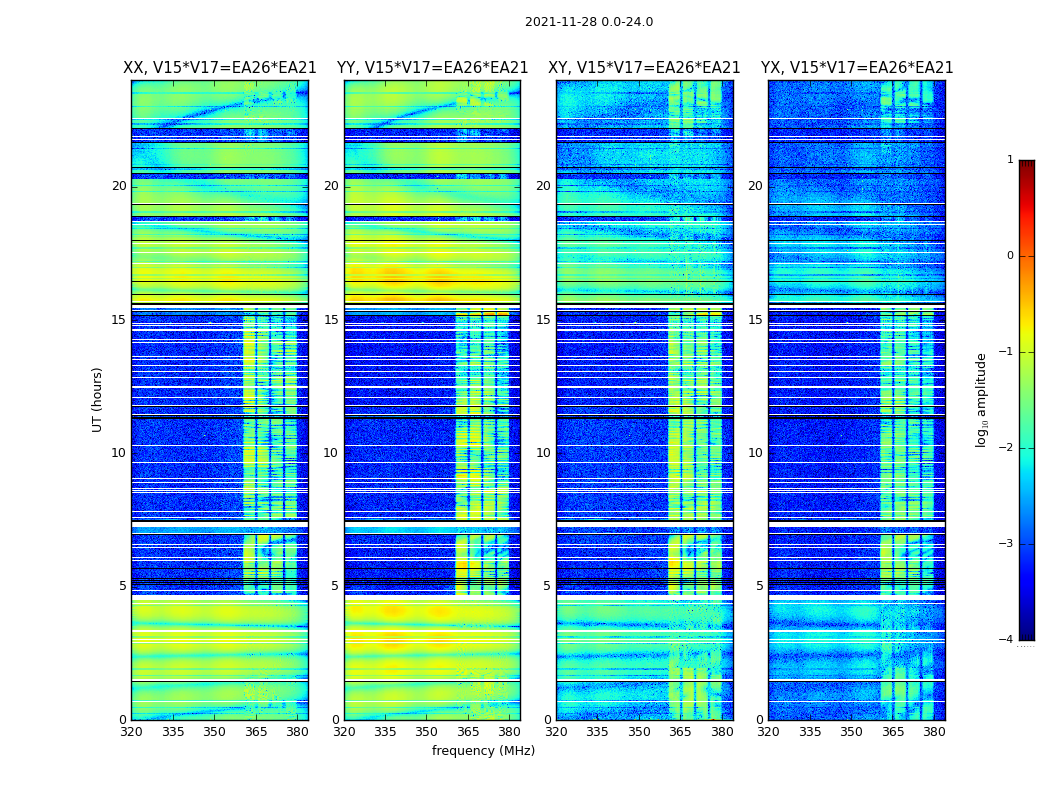1050x800 pixels.
Task: Select the YY panel title text
Action: (x=432, y=68)
